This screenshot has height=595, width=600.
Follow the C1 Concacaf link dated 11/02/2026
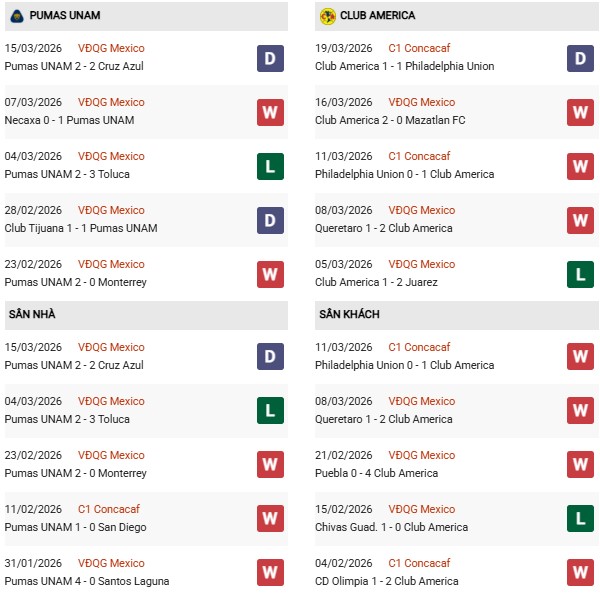pyautogui.click(x=109, y=509)
